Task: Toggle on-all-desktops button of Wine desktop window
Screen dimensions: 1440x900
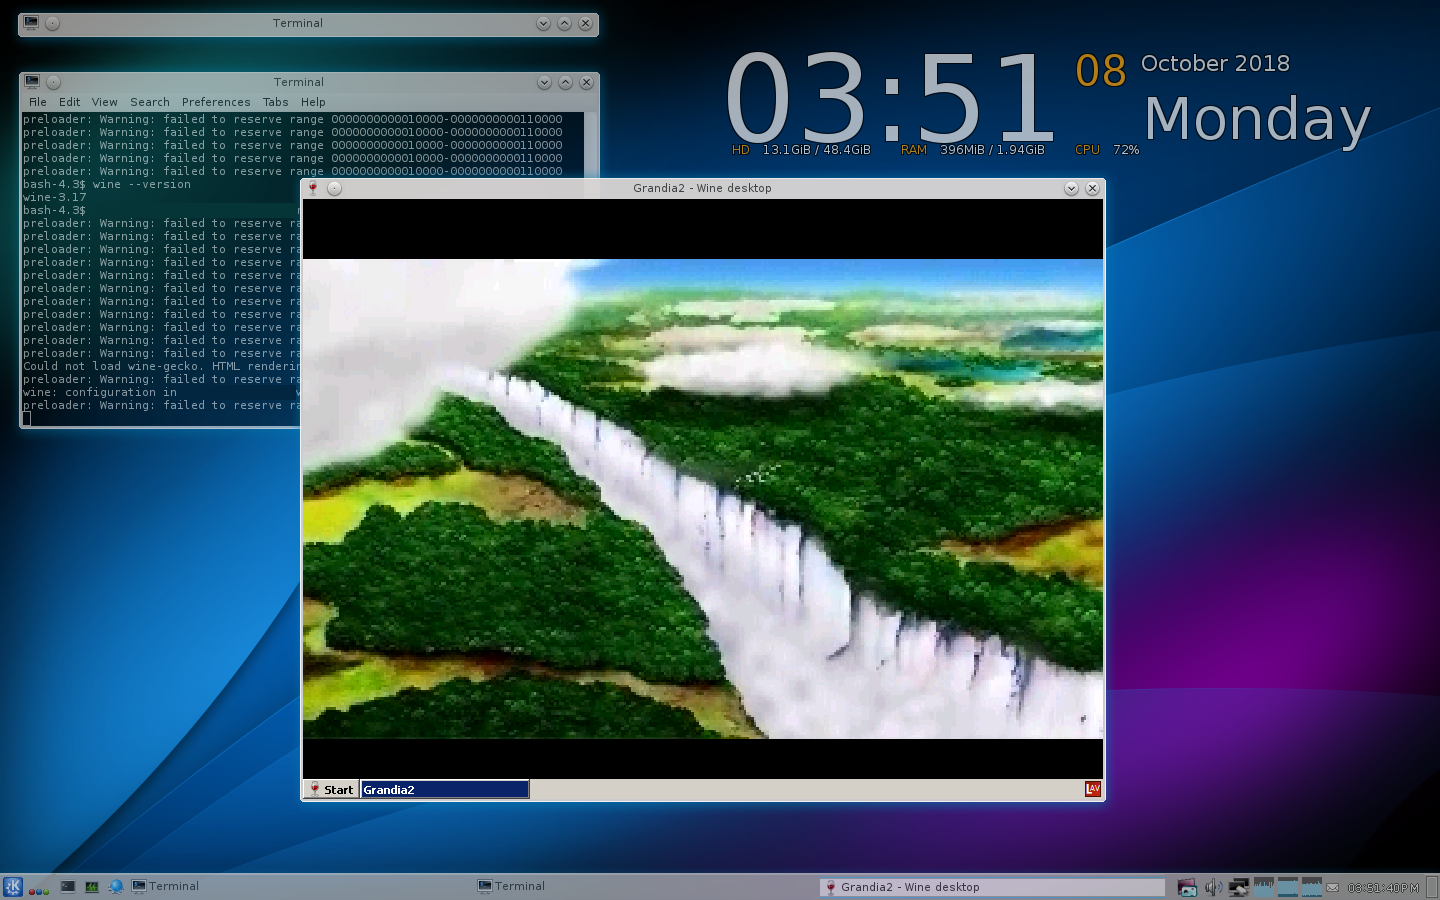Action: (x=335, y=188)
